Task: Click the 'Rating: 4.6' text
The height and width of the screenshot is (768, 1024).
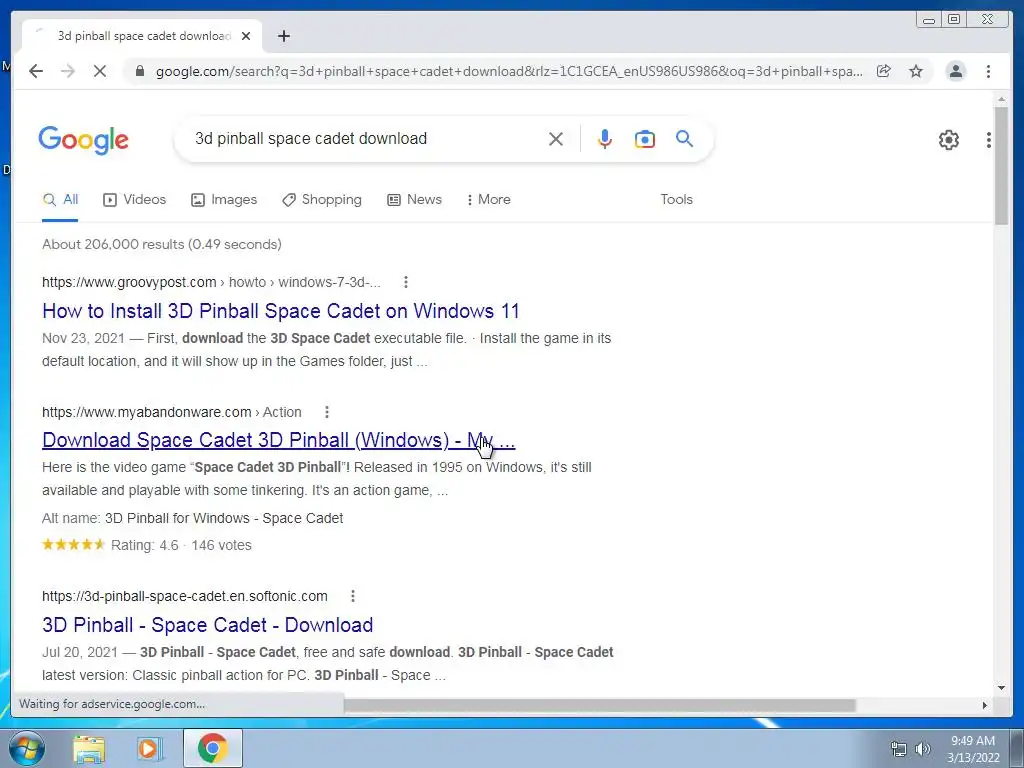Action: (x=144, y=545)
